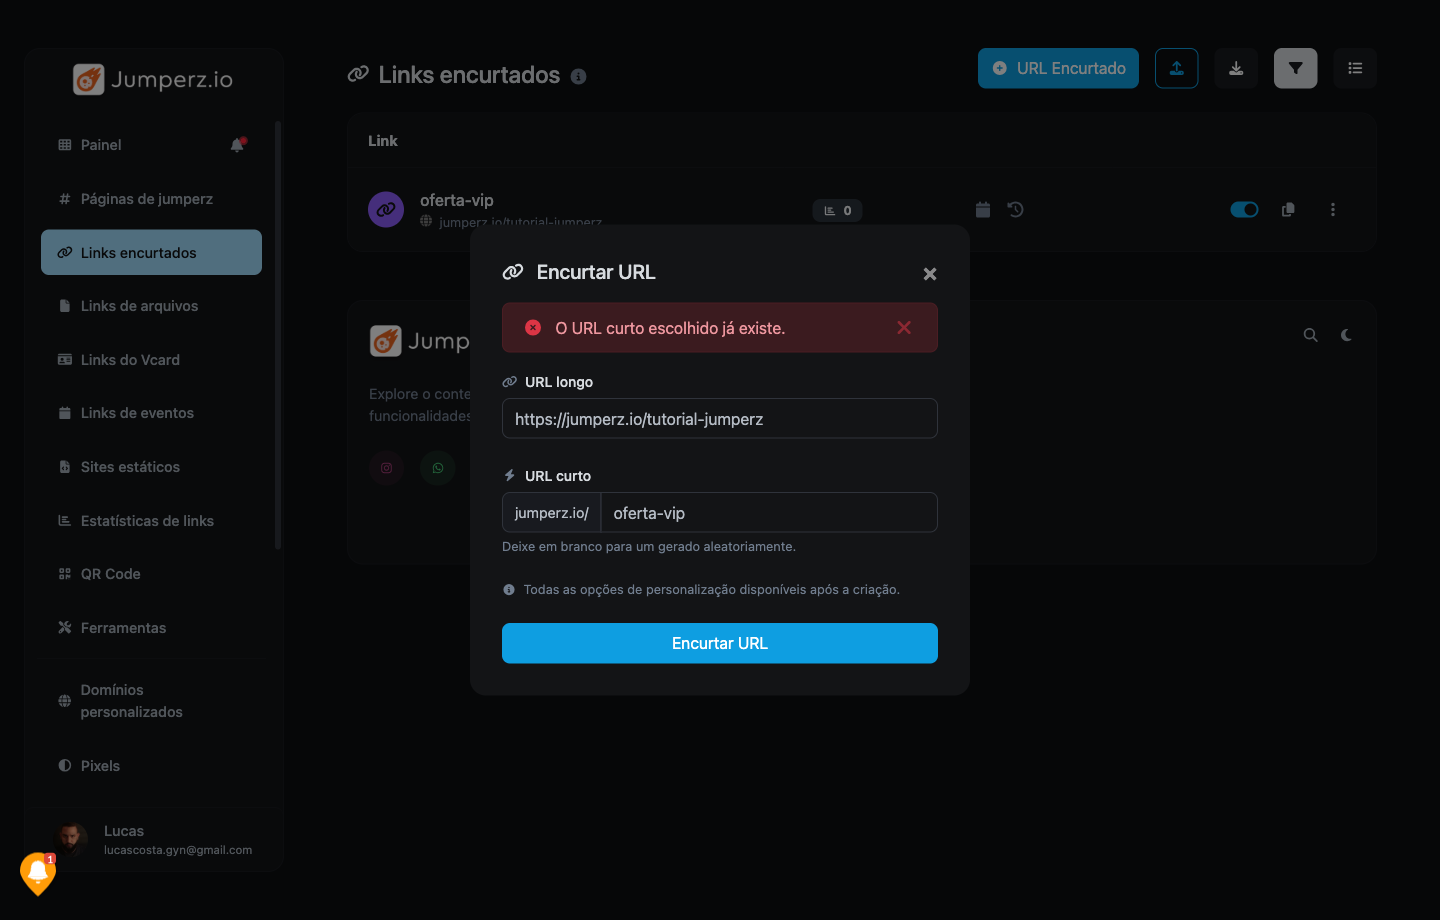1440x920 pixels.
Task: Toggle the oferta-vip link active switch
Action: 1244,210
